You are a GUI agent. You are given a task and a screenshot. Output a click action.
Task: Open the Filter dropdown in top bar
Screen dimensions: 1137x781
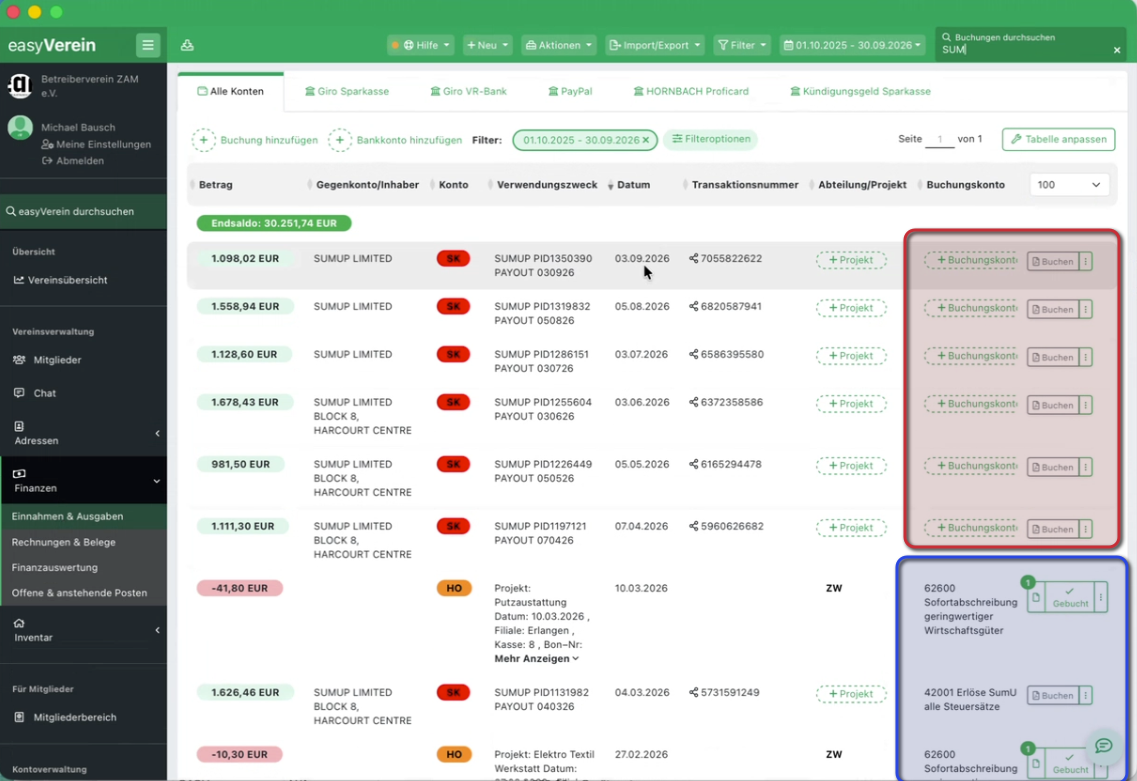(742, 45)
